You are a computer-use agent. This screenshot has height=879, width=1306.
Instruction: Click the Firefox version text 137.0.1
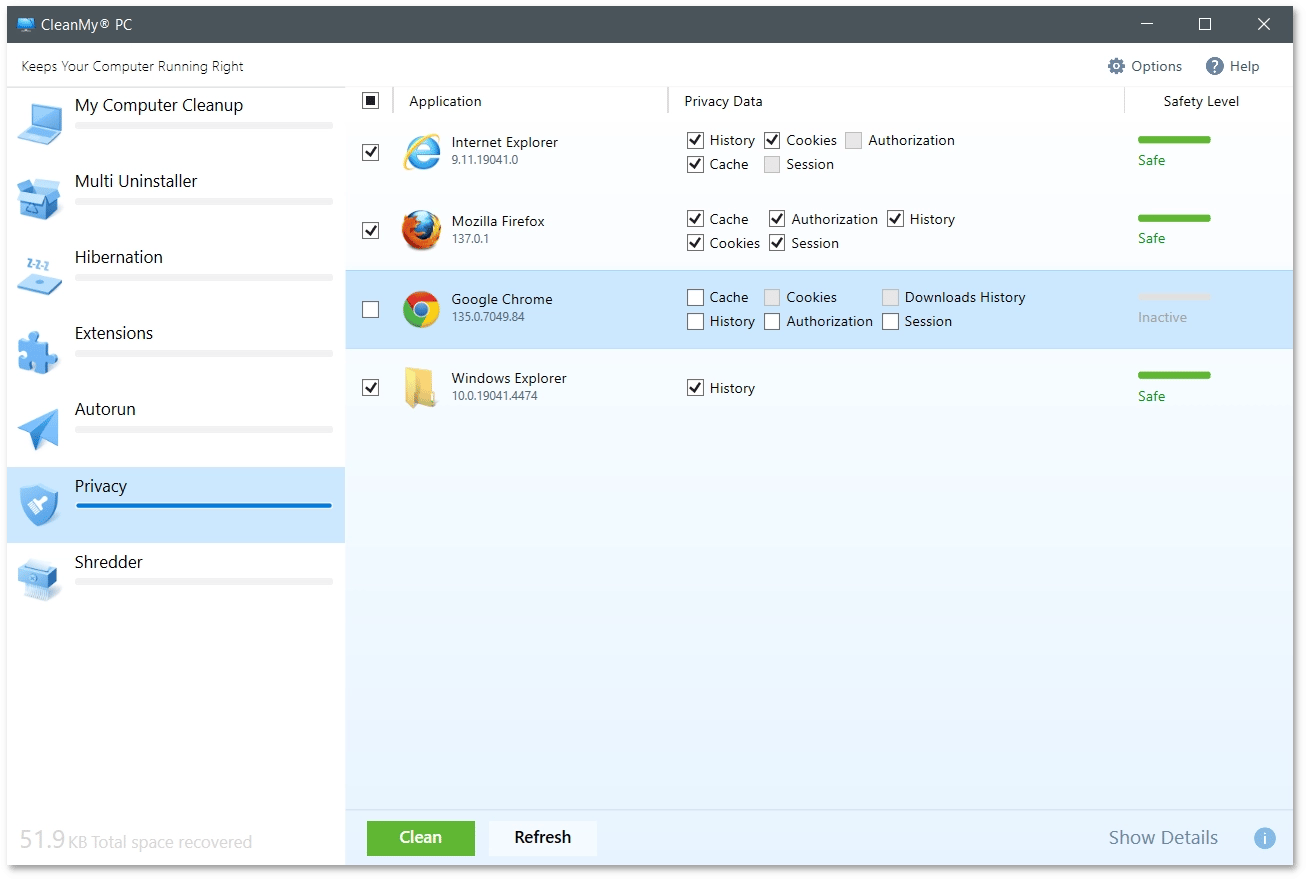(x=470, y=239)
